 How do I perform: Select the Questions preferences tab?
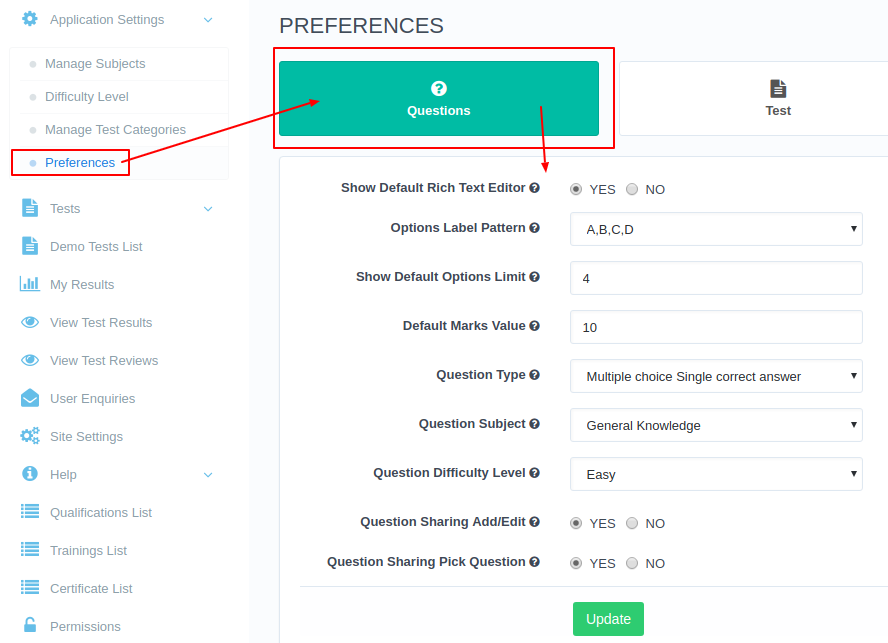click(x=439, y=99)
